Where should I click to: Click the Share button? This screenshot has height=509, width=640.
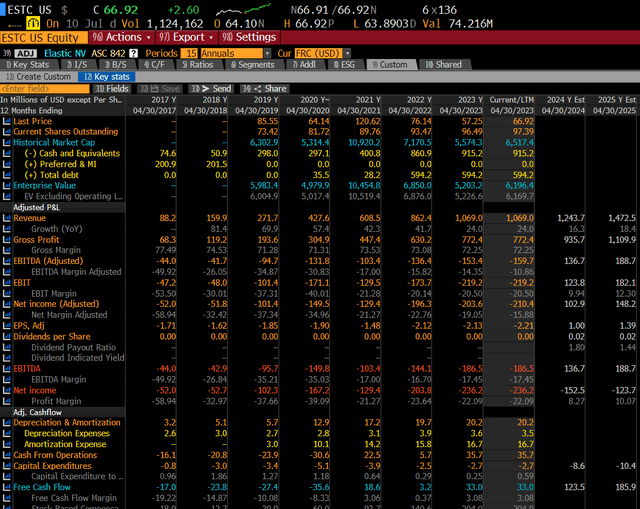[x=264, y=89]
